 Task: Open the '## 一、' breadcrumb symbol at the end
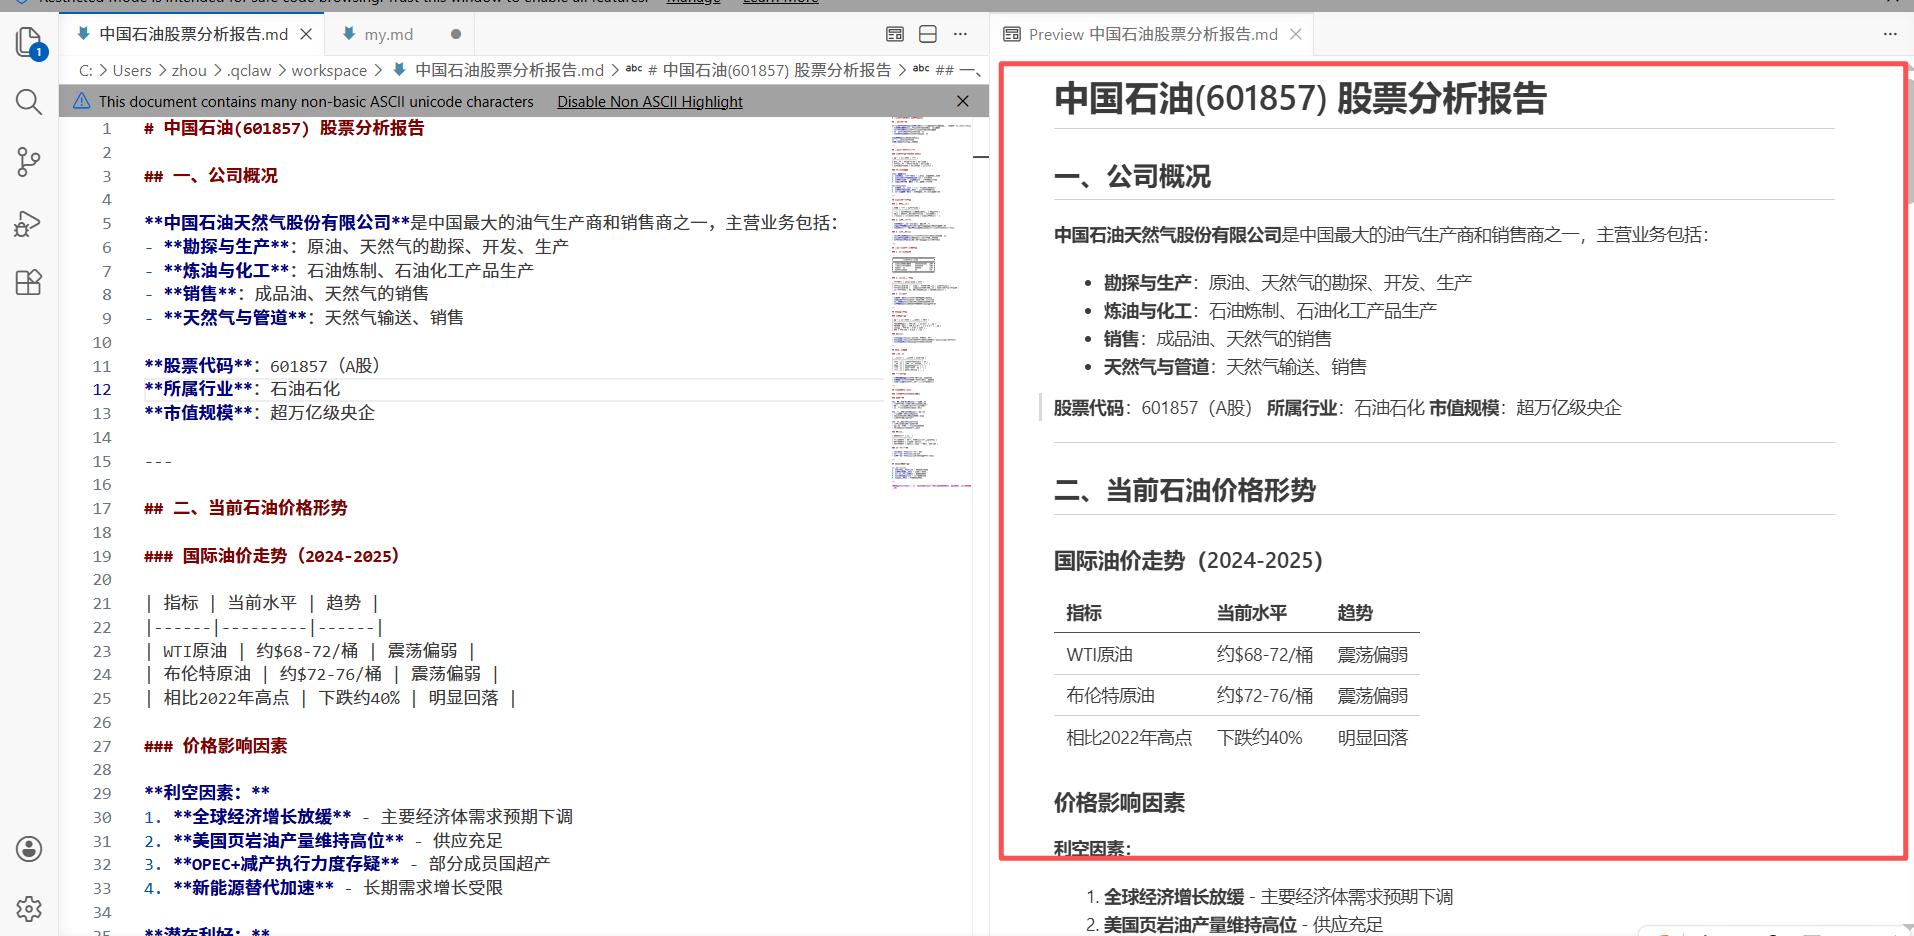click(x=946, y=70)
